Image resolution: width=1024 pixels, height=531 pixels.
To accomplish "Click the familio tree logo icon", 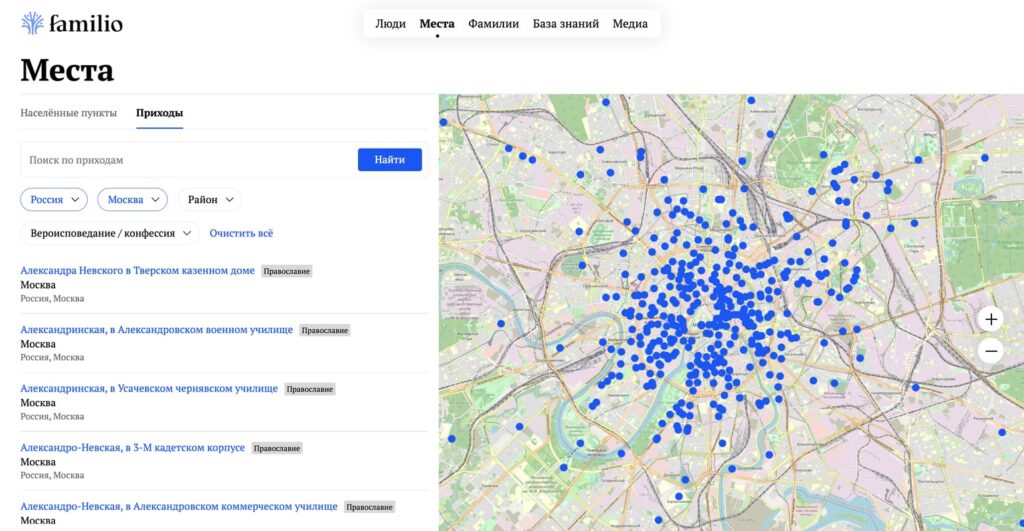I will click(x=32, y=23).
